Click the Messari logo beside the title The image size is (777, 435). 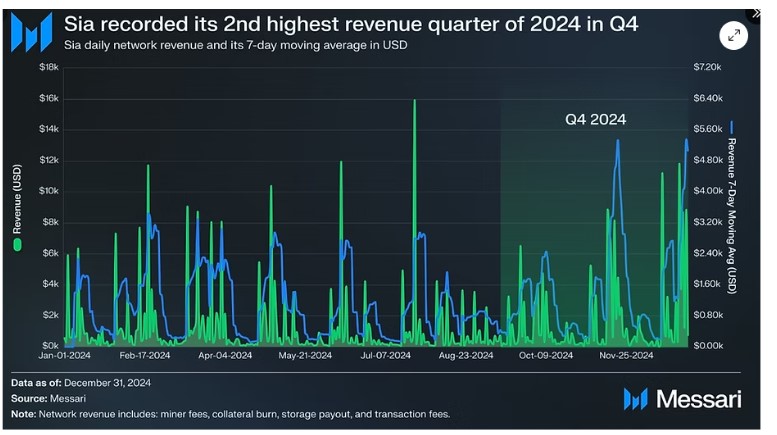[31, 32]
